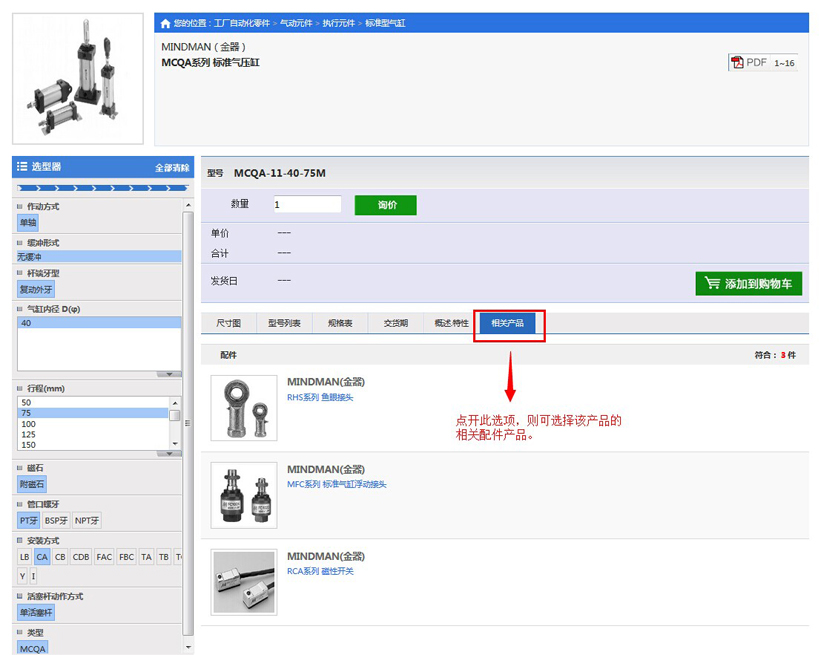Expand the stroke list bottom arrow
This screenshot has width=820, height=655.
(x=169, y=454)
